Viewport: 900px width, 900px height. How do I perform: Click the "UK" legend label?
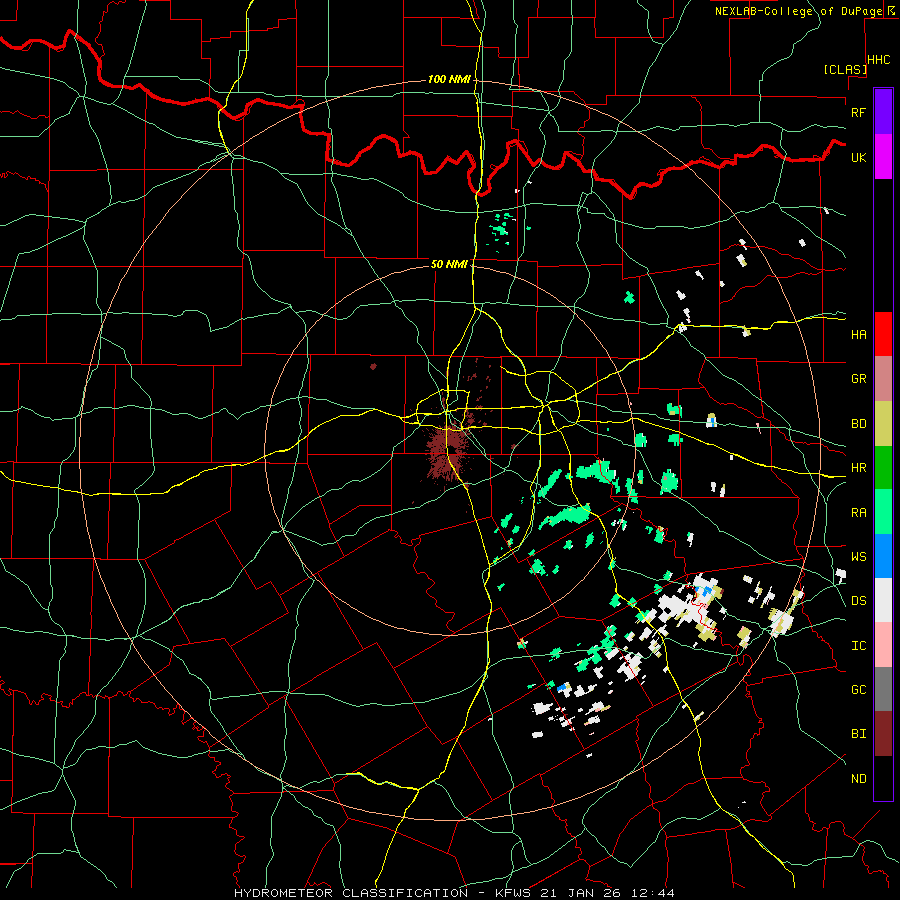[858, 157]
